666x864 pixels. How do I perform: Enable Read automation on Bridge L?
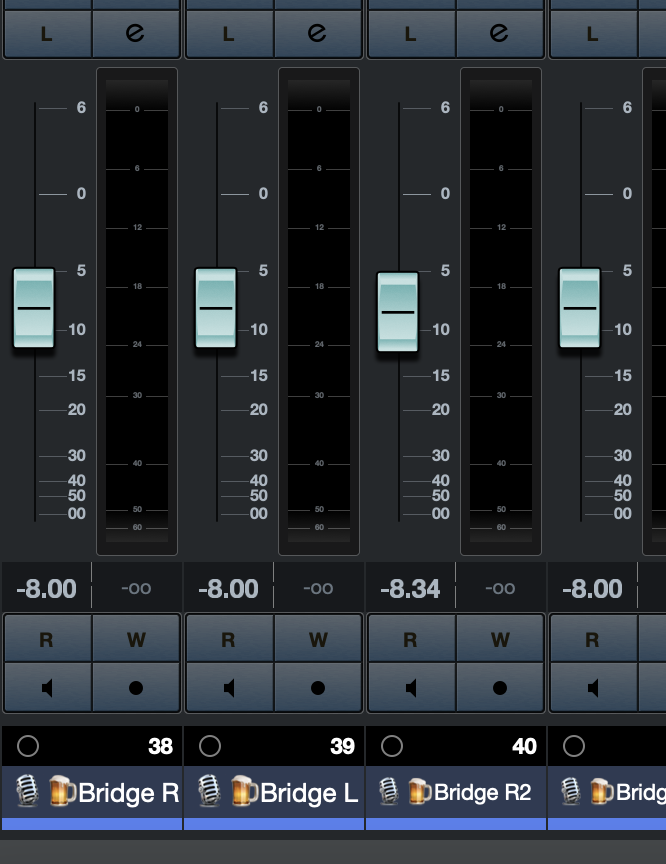229,639
